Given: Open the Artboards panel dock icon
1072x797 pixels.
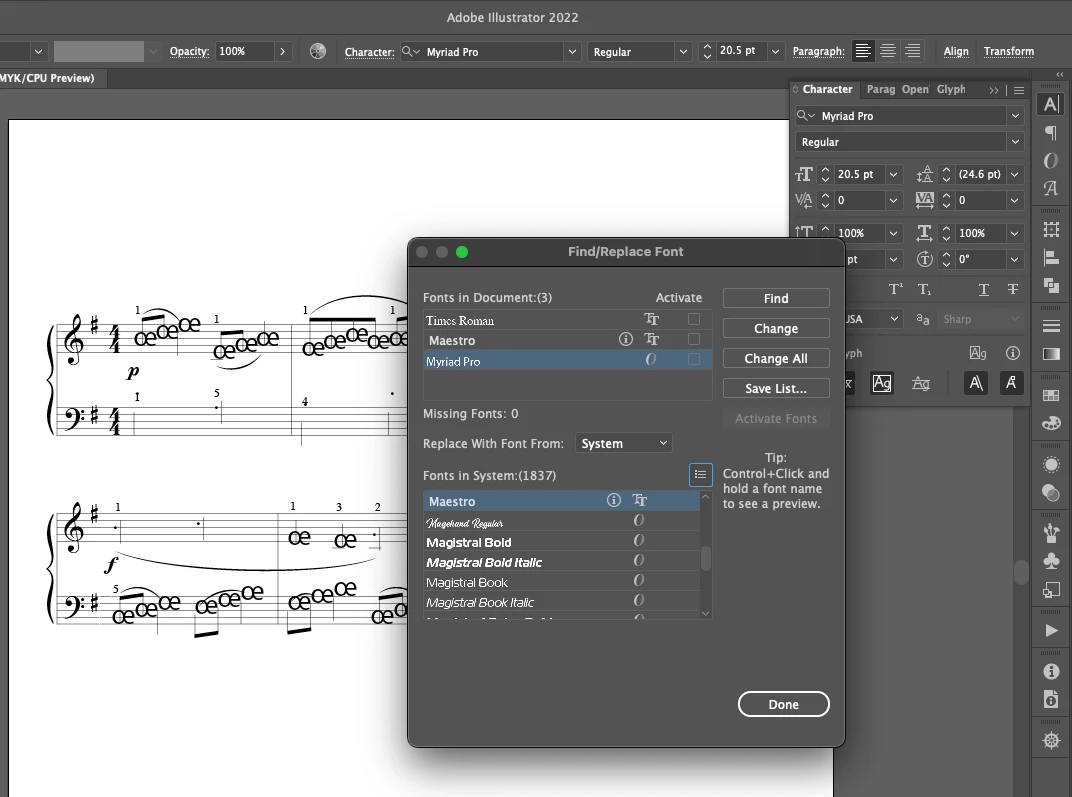Looking at the screenshot, I should (x=1051, y=589).
